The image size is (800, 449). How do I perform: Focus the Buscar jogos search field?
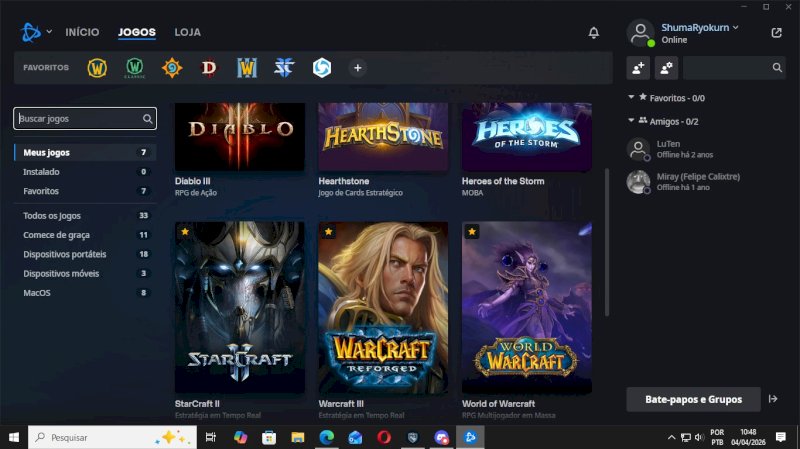85,118
